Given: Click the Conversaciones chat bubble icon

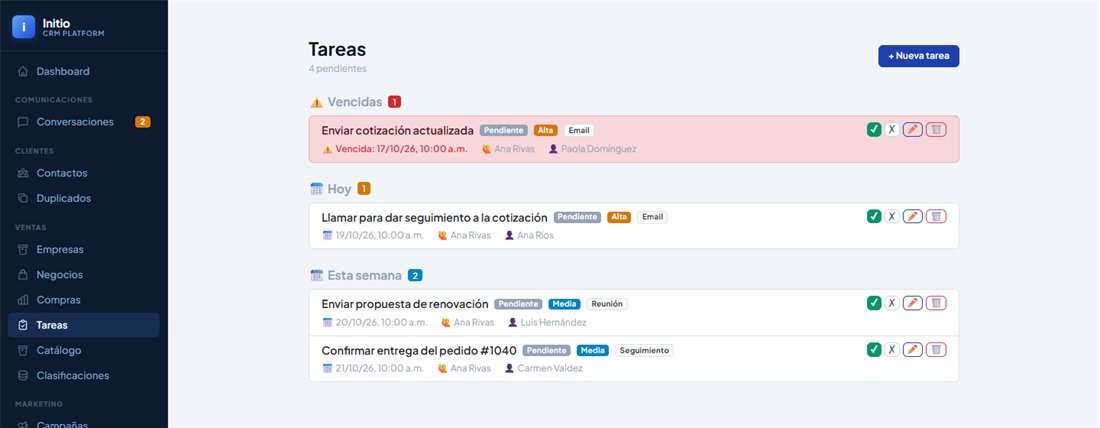Looking at the screenshot, I should pyautogui.click(x=23, y=121).
